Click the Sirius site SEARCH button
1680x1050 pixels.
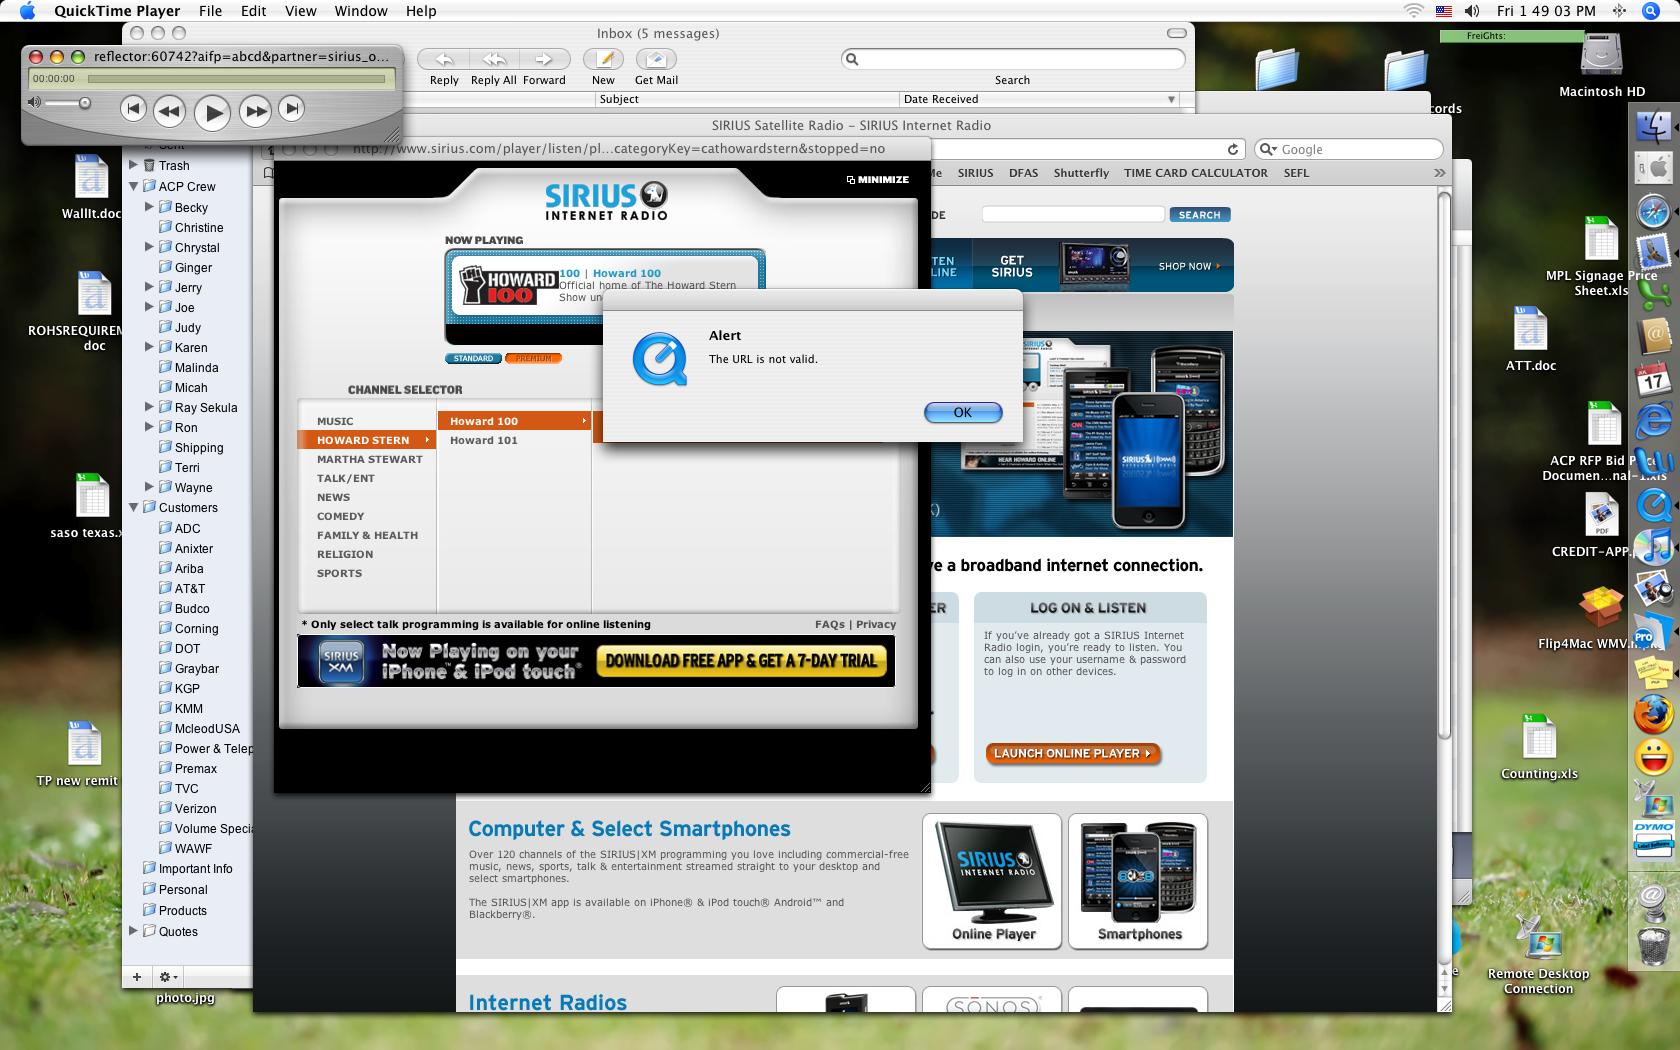(1200, 215)
